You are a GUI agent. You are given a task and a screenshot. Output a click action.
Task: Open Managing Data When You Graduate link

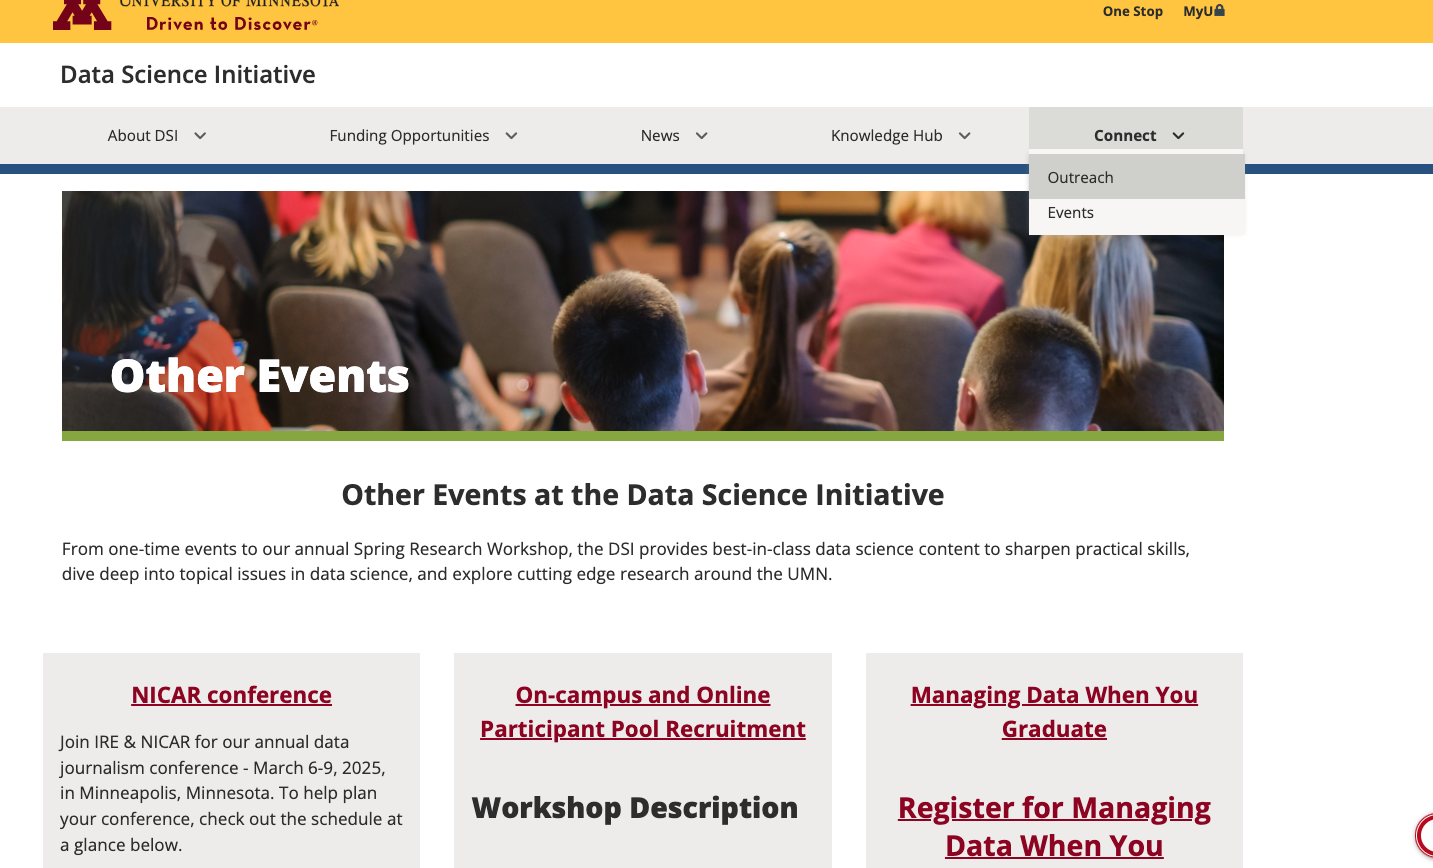1054,712
